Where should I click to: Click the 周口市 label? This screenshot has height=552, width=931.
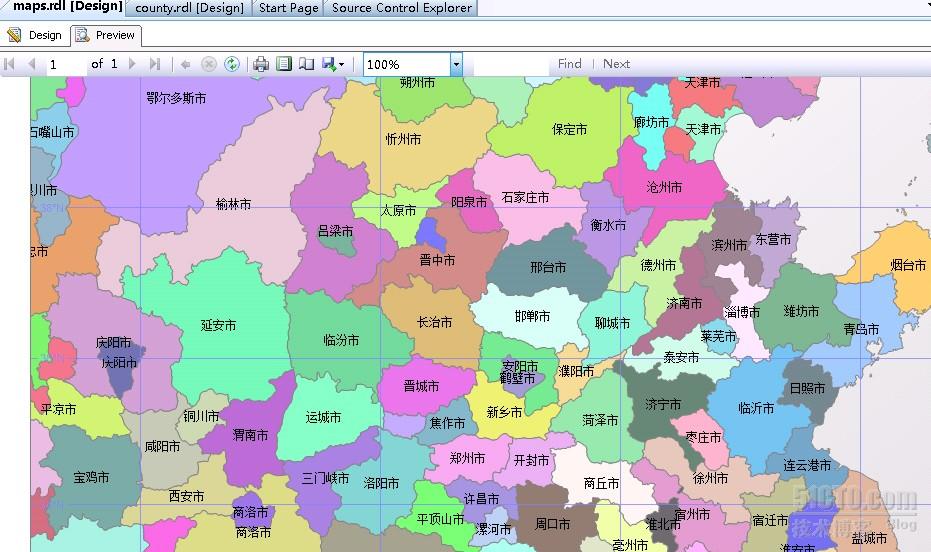coord(552,524)
